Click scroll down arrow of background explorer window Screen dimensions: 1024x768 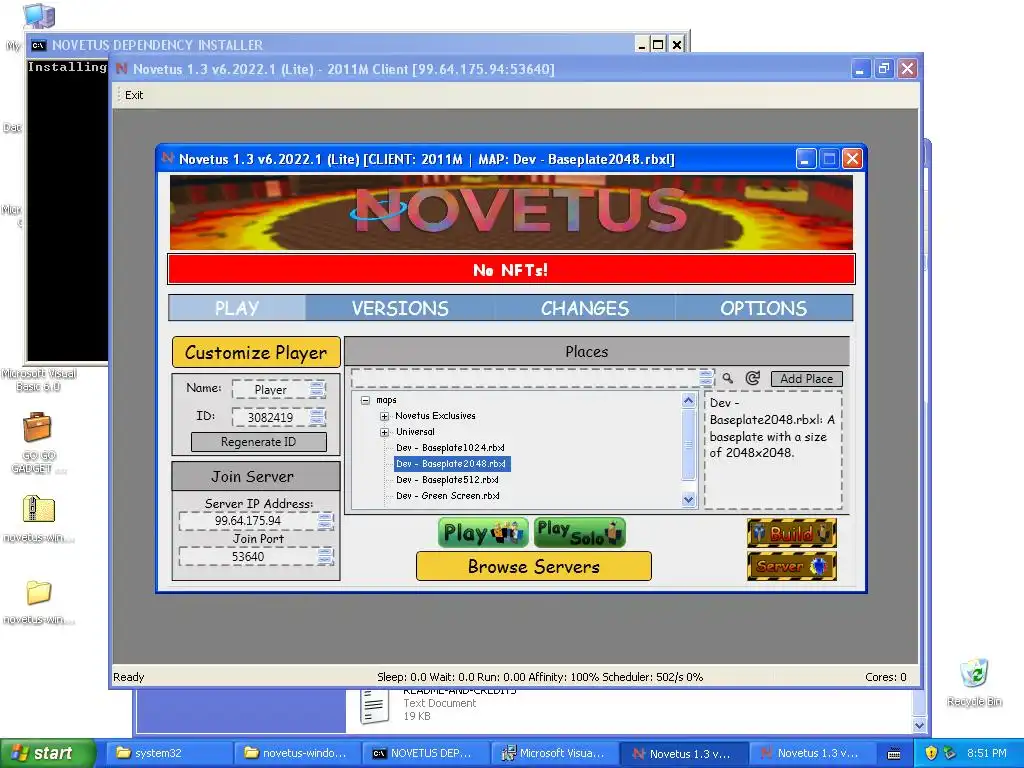tap(919, 725)
